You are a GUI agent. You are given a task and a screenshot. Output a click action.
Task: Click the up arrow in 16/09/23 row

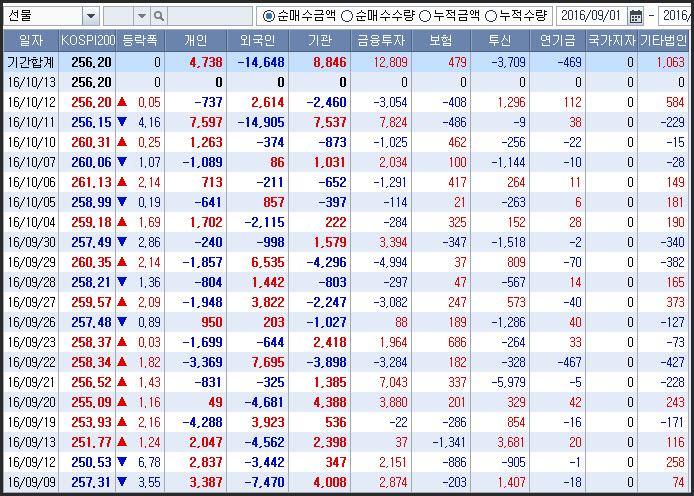122,342
